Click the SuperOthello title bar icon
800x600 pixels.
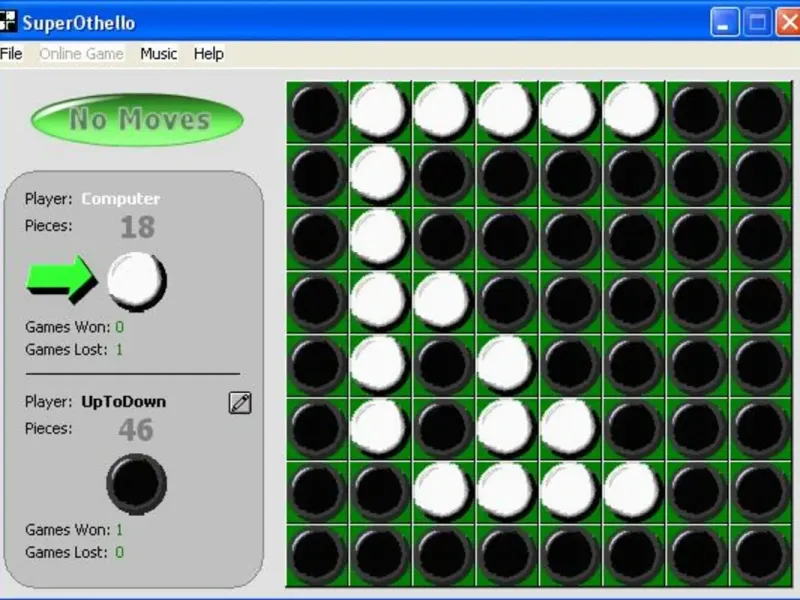point(8,22)
